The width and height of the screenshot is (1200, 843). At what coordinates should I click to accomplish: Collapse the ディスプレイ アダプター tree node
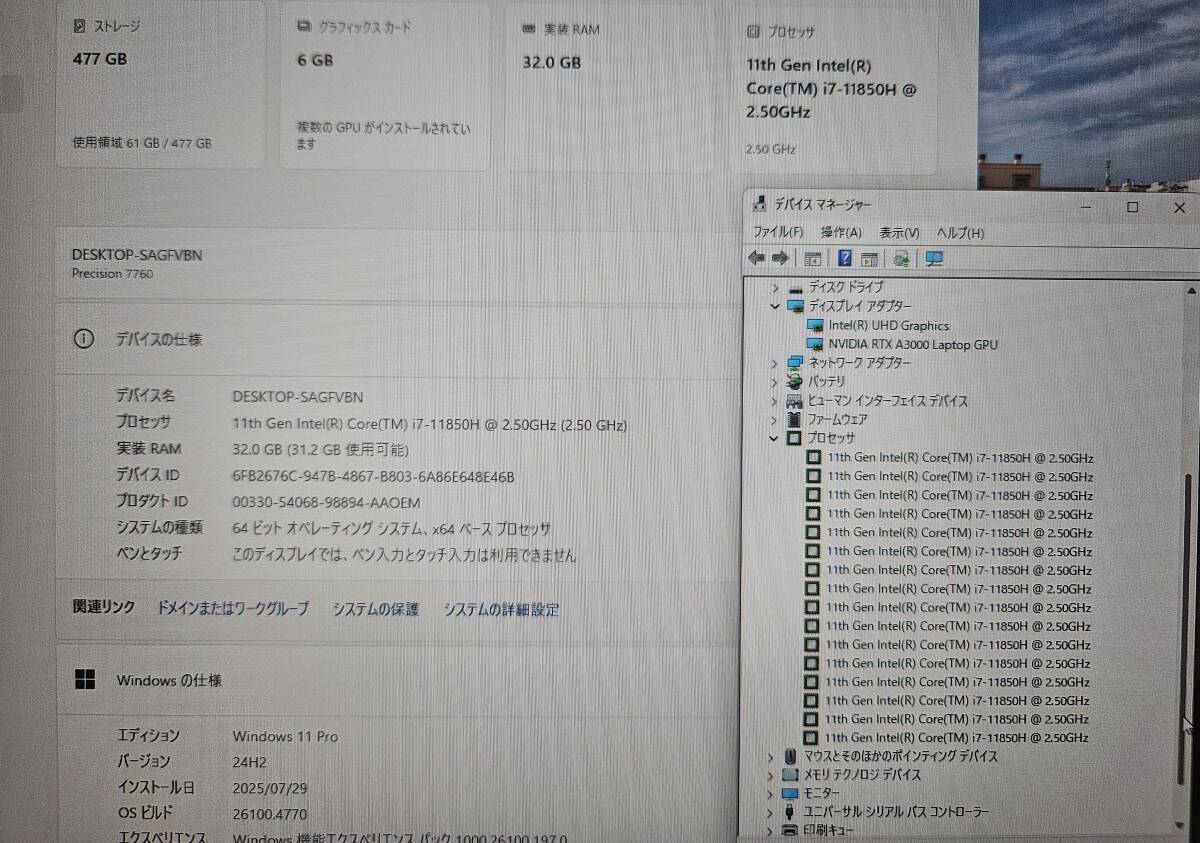(x=776, y=306)
